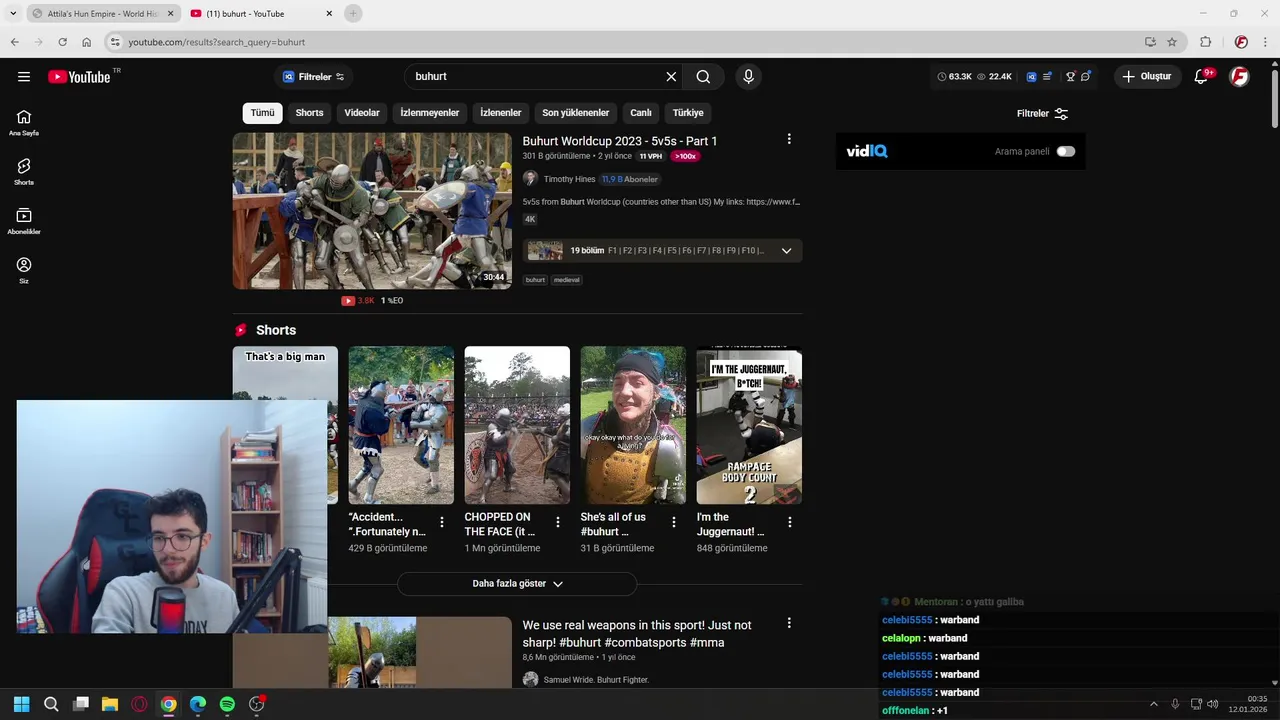The width and height of the screenshot is (1280, 720).
Task: Open a new Chrome tab
Action: pos(352,13)
